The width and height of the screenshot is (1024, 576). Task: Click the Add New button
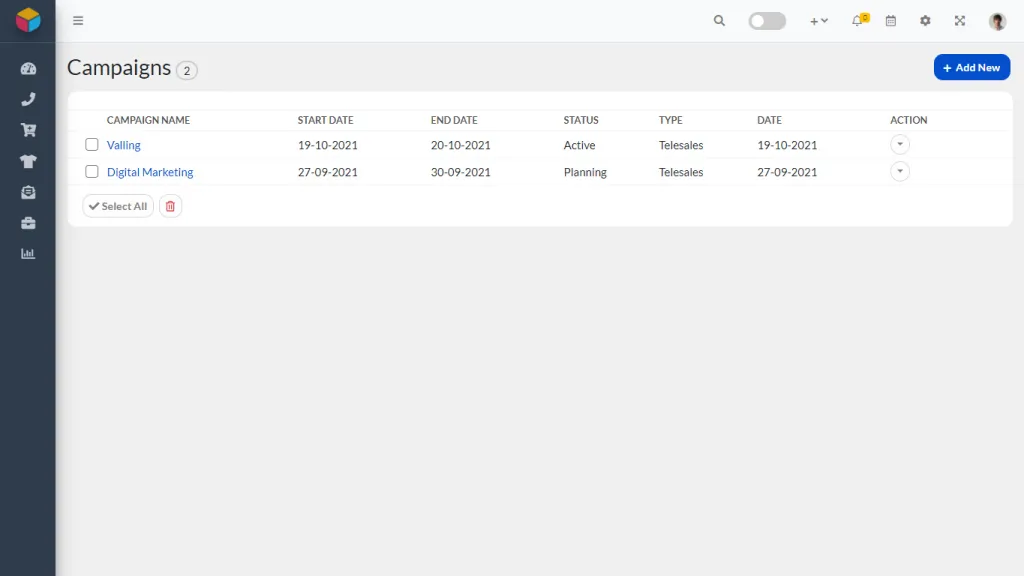[x=972, y=67]
